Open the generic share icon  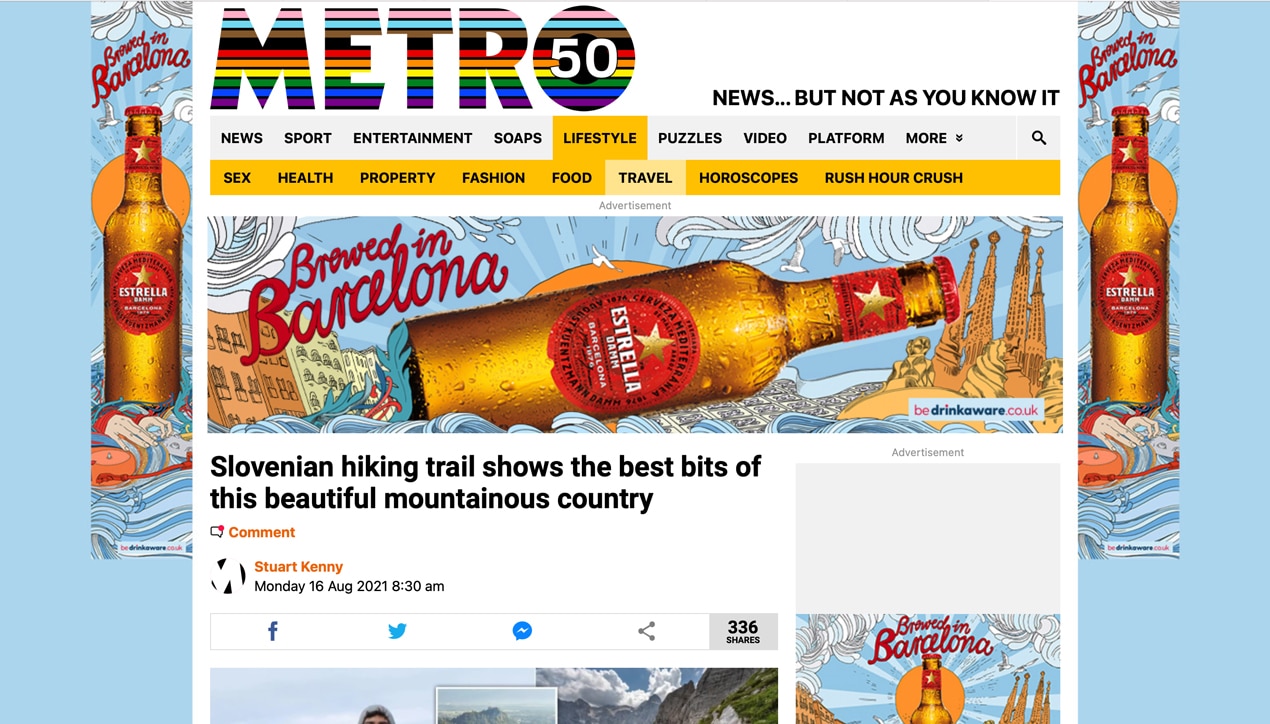[647, 631]
